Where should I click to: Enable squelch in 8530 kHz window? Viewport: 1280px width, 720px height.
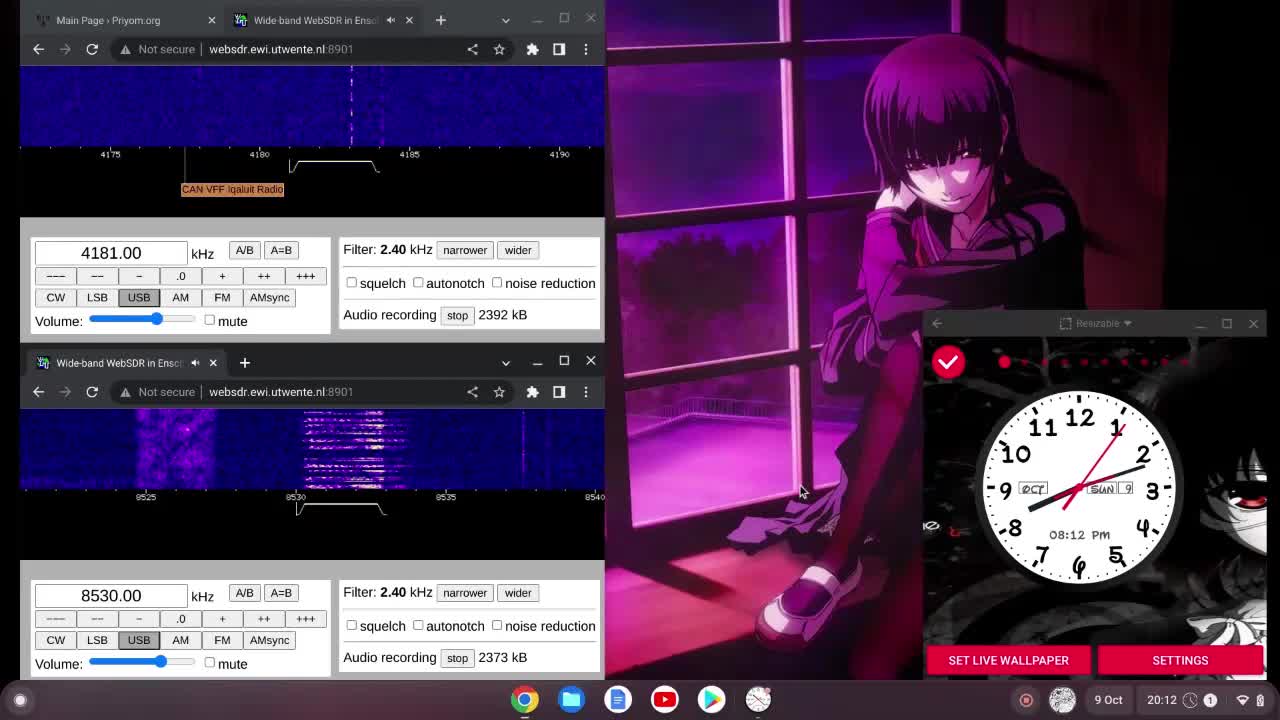[351, 625]
